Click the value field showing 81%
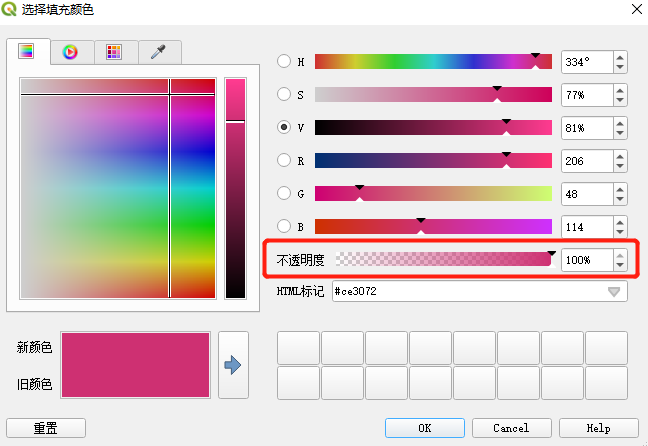648x446 pixels. 587,128
